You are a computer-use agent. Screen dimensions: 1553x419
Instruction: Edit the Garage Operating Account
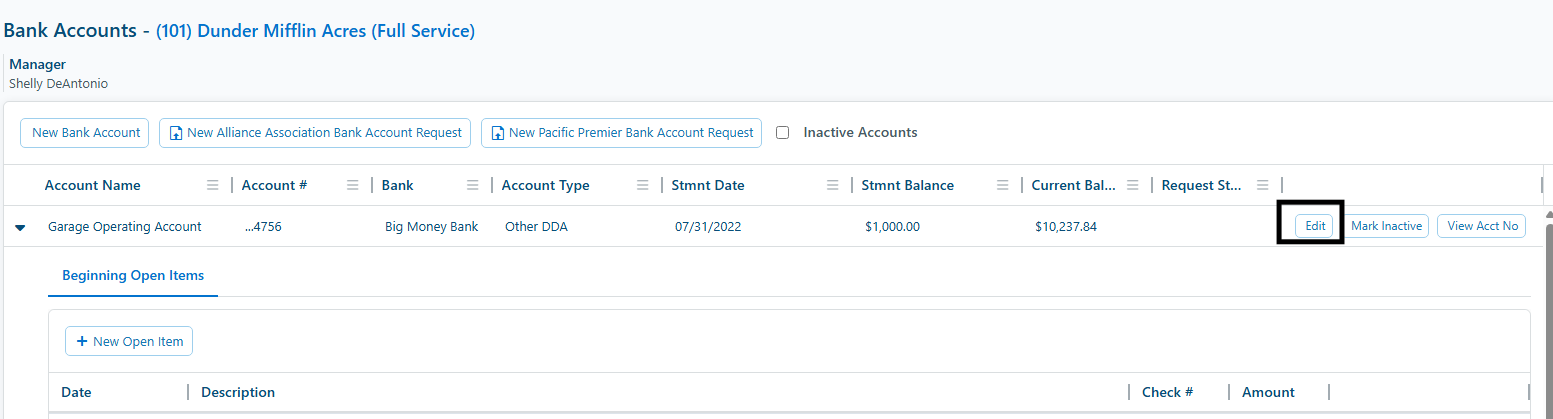tap(1315, 226)
